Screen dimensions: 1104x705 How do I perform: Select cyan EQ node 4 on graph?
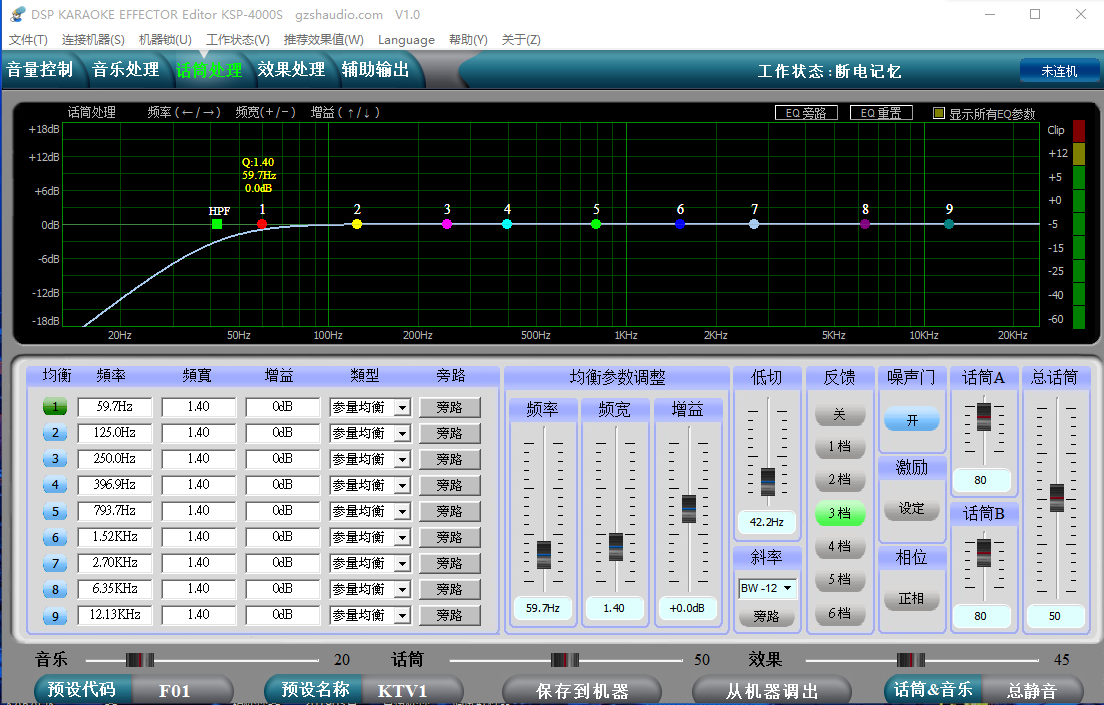[507, 224]
